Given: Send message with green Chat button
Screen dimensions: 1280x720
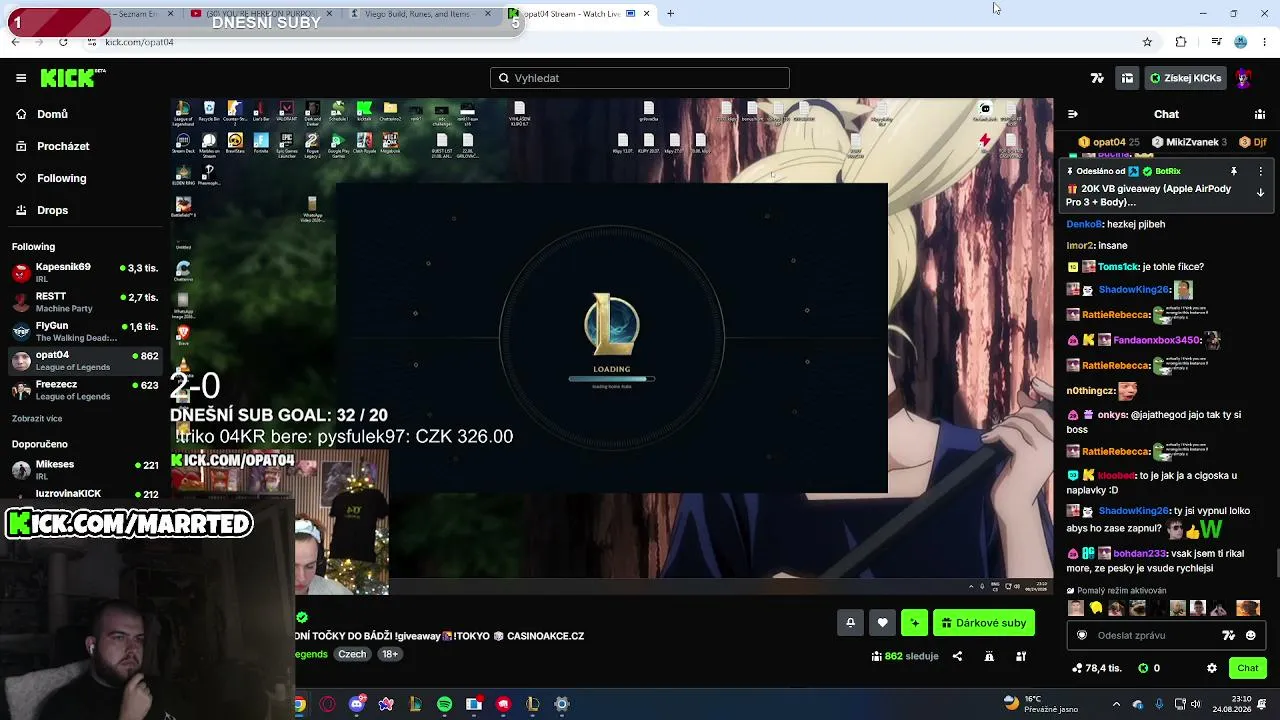Looking at the screenshot, I should 1247,668.
